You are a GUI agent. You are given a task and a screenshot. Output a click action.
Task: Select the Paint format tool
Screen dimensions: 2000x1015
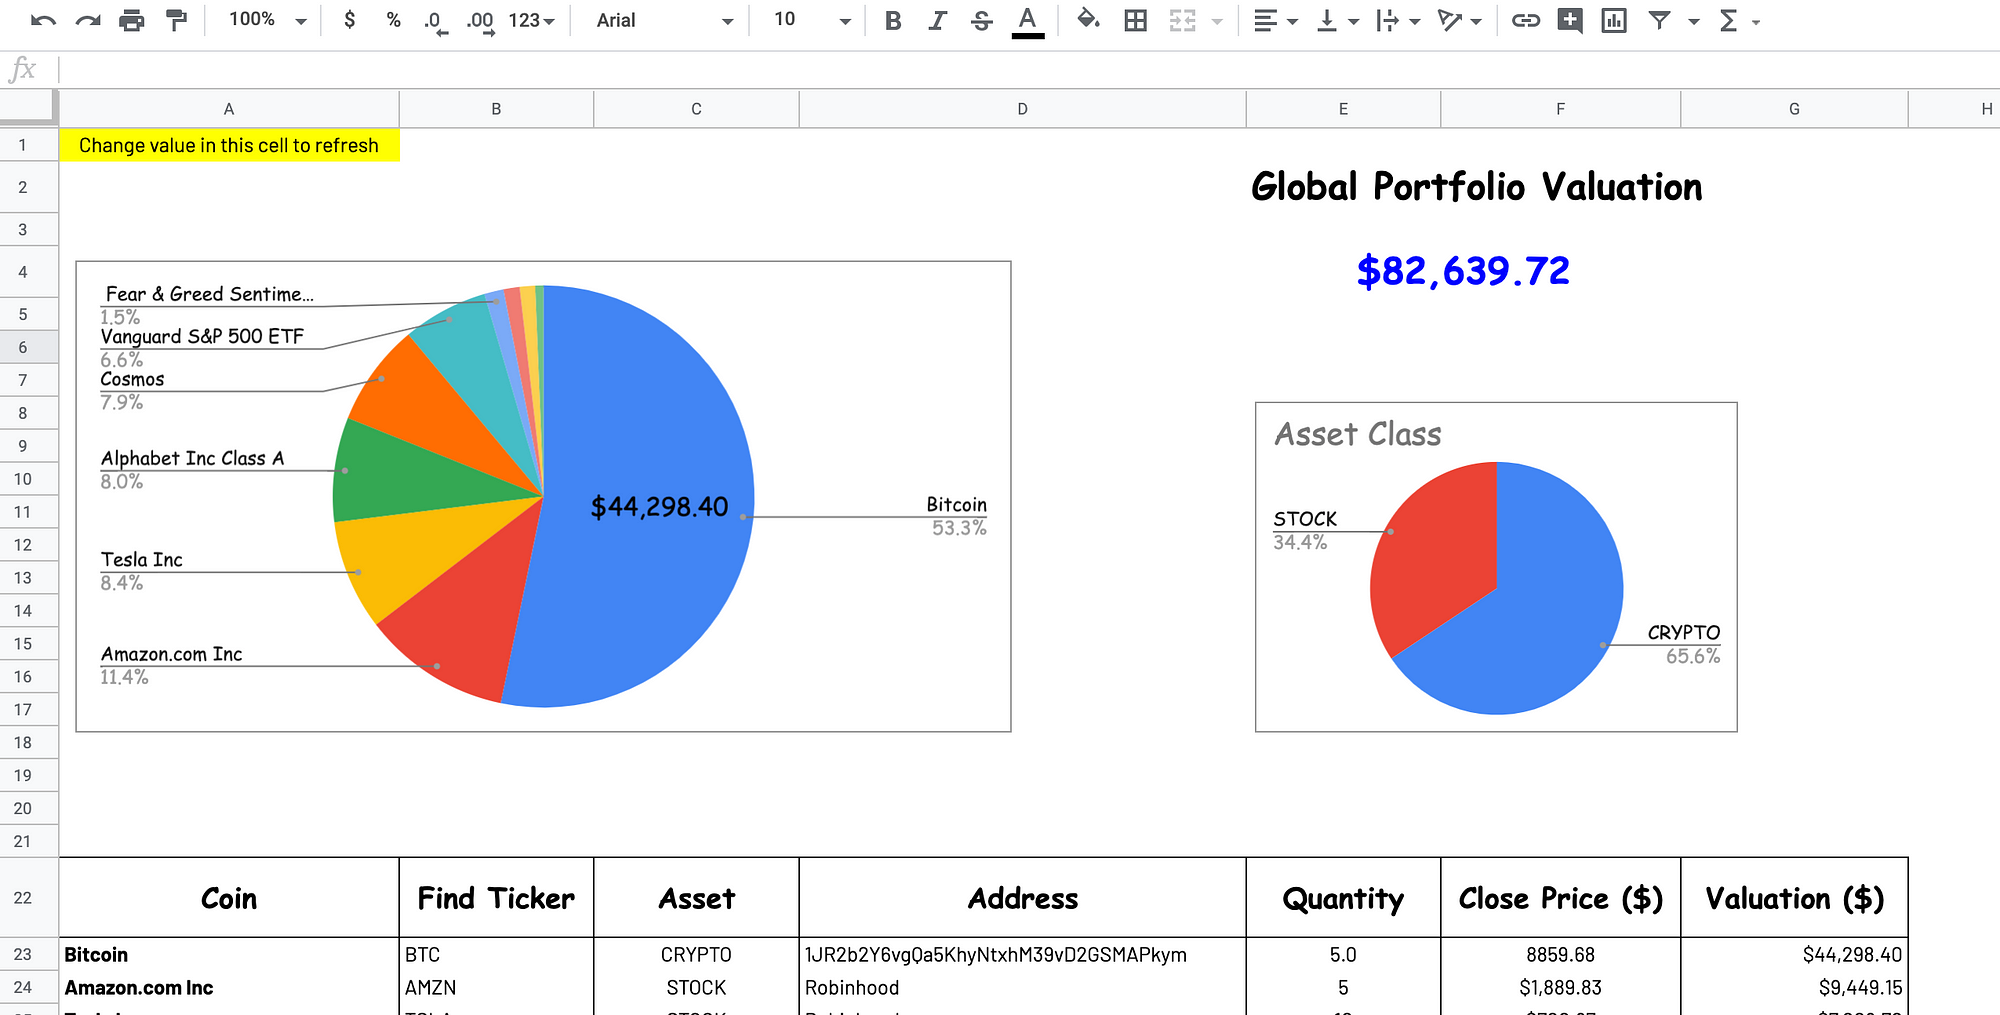[177, 20]
